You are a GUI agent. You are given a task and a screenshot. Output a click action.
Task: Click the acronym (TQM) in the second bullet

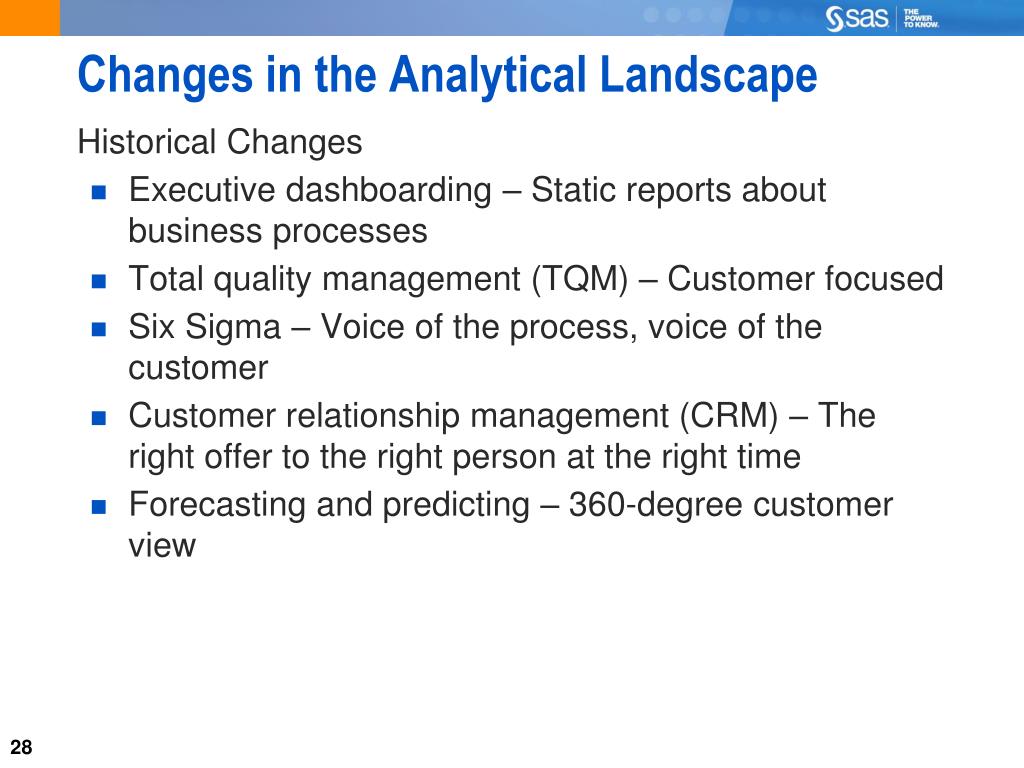(x=580, y=280)
